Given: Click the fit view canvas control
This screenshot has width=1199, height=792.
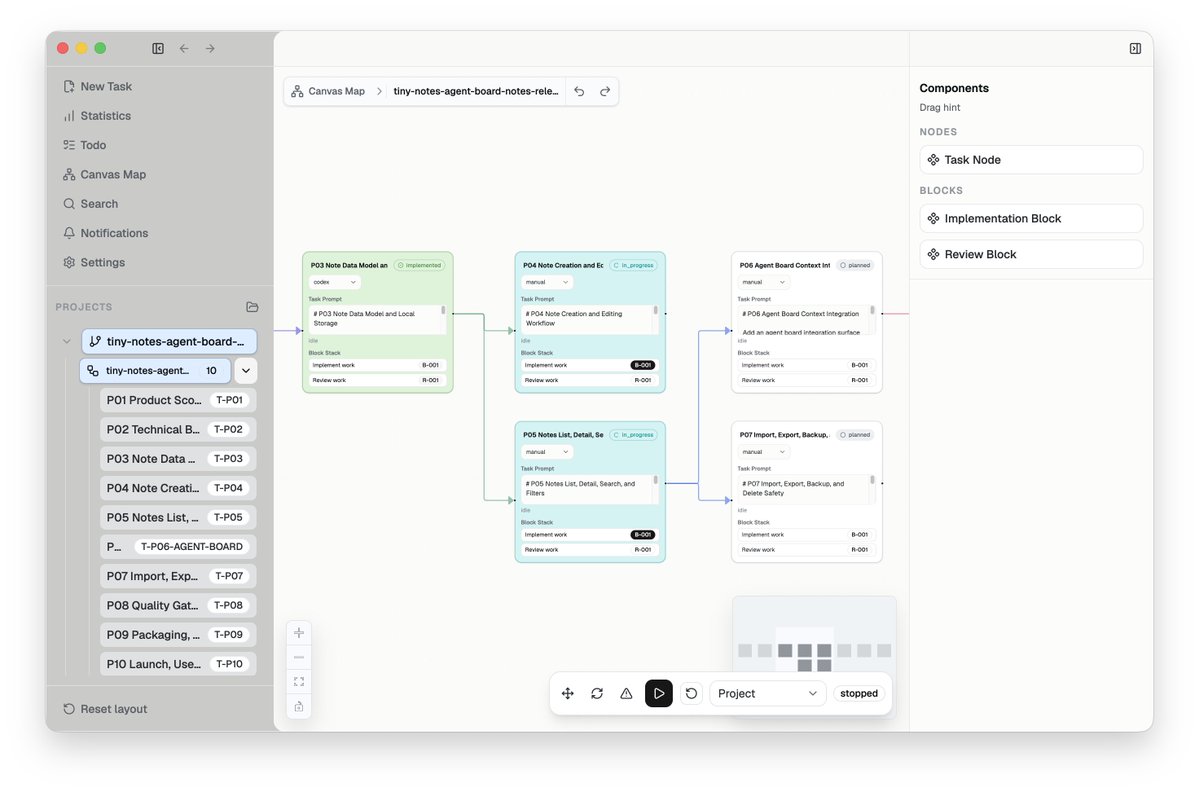Looking at the screenshot, I should point(299,681).
